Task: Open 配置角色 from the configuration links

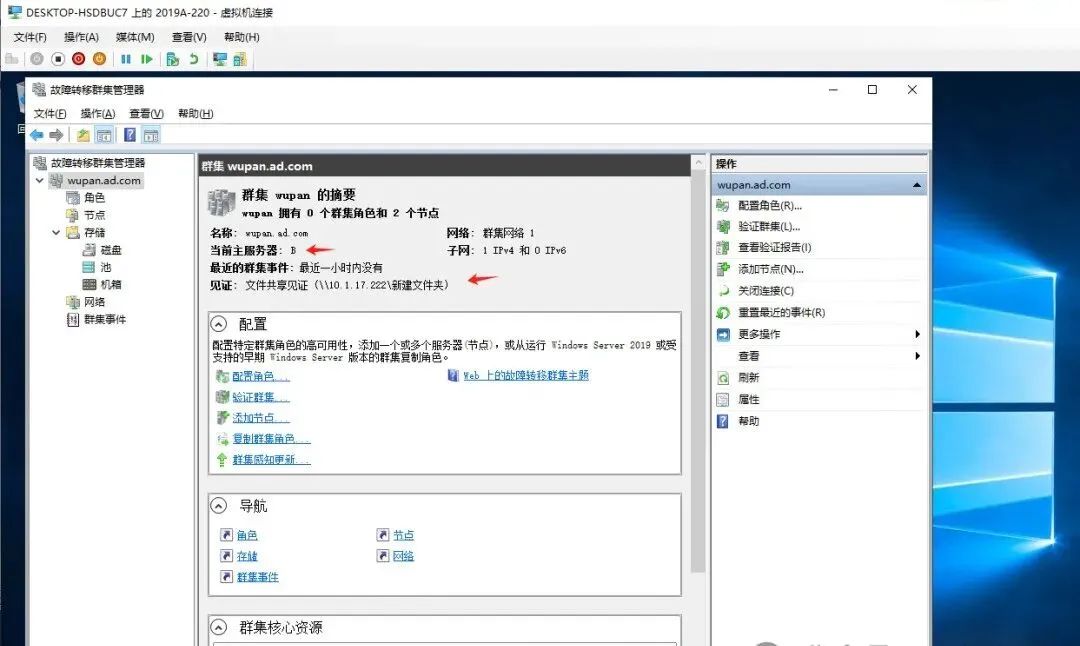Action: point(255,375)
